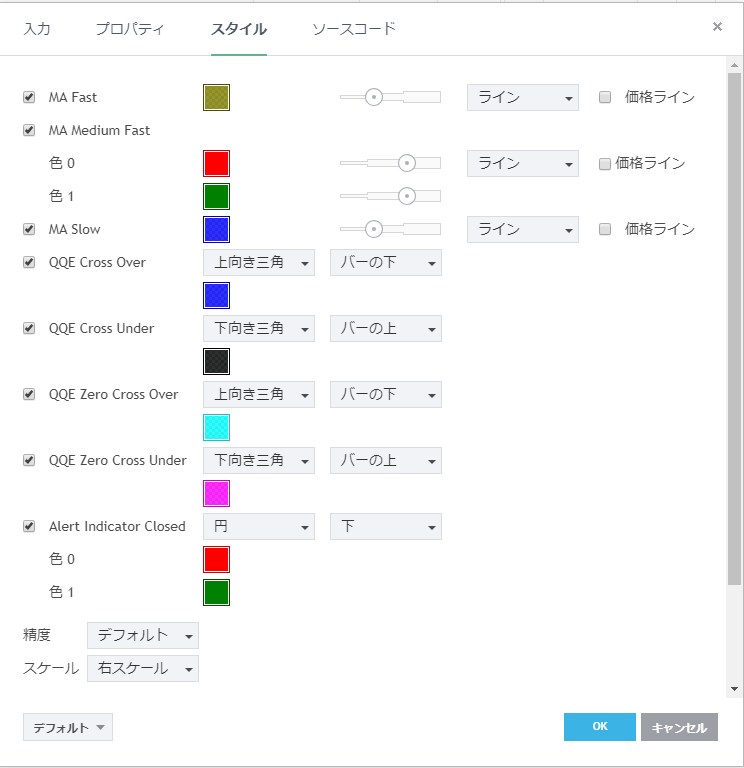Click the キャンセル button
The width and height of the screenshot is (744, 768).
(679, 727)
